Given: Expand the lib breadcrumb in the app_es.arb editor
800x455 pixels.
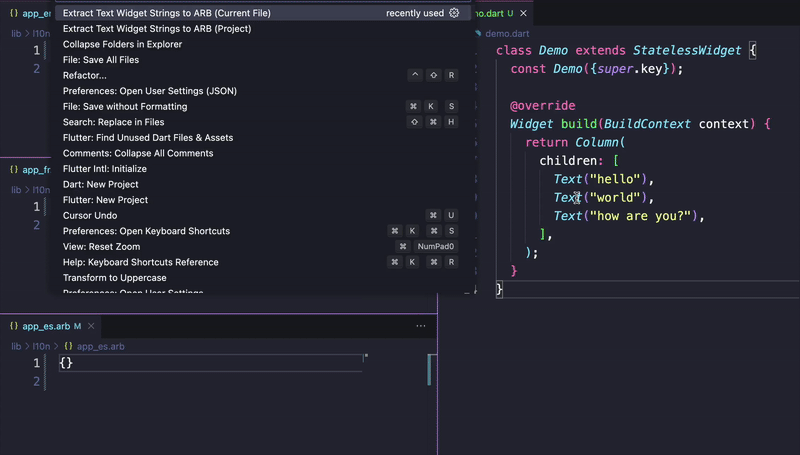Looking at the screenshot, I should 16,346.
